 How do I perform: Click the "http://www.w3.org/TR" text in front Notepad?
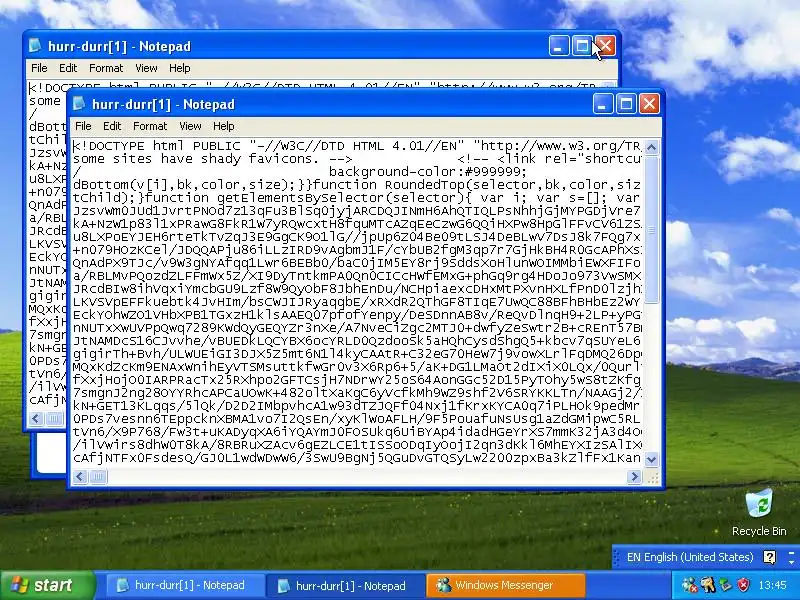(x=560, y=146)
